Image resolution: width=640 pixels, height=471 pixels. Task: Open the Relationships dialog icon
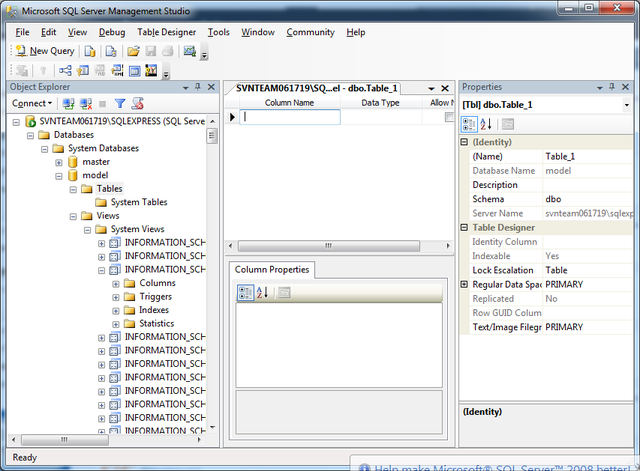65,71
